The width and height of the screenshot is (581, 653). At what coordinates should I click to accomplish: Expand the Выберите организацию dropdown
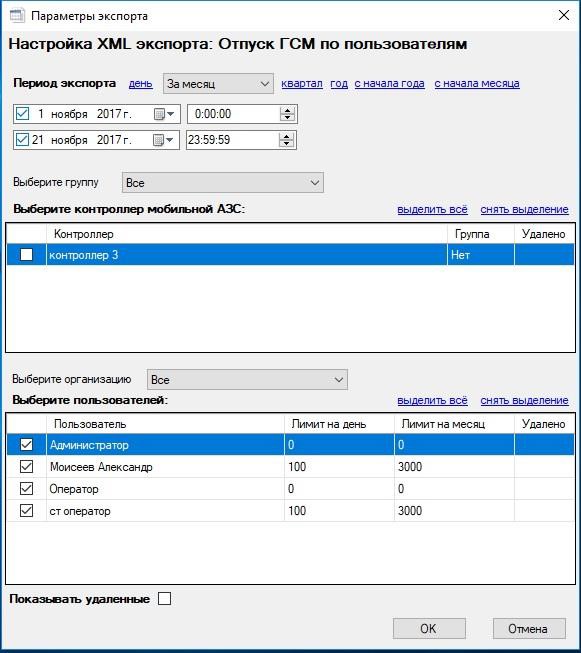(247, 379)
